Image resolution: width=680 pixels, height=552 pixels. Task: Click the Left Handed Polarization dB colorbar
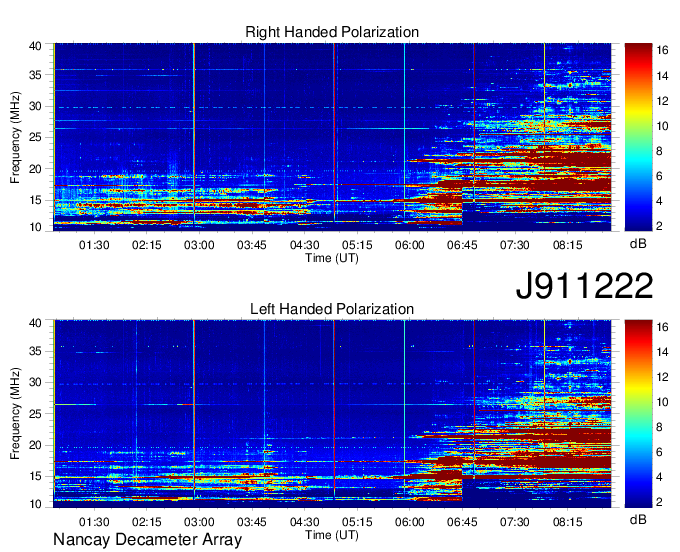click(638, 414)
